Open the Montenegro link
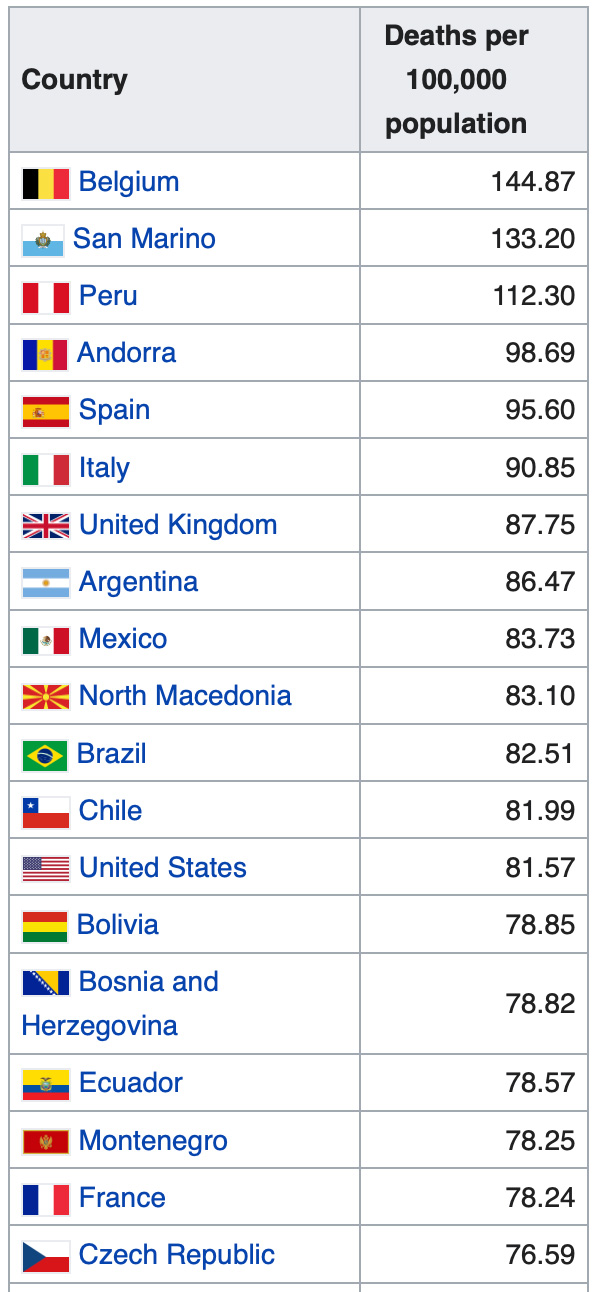595x1292 pixels. (153, 1141)
